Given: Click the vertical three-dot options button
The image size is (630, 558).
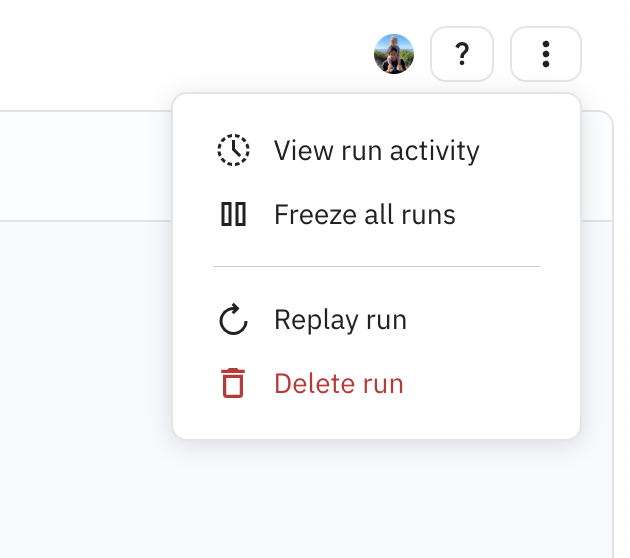Looking at the screenshot, I should pos(546,54).
